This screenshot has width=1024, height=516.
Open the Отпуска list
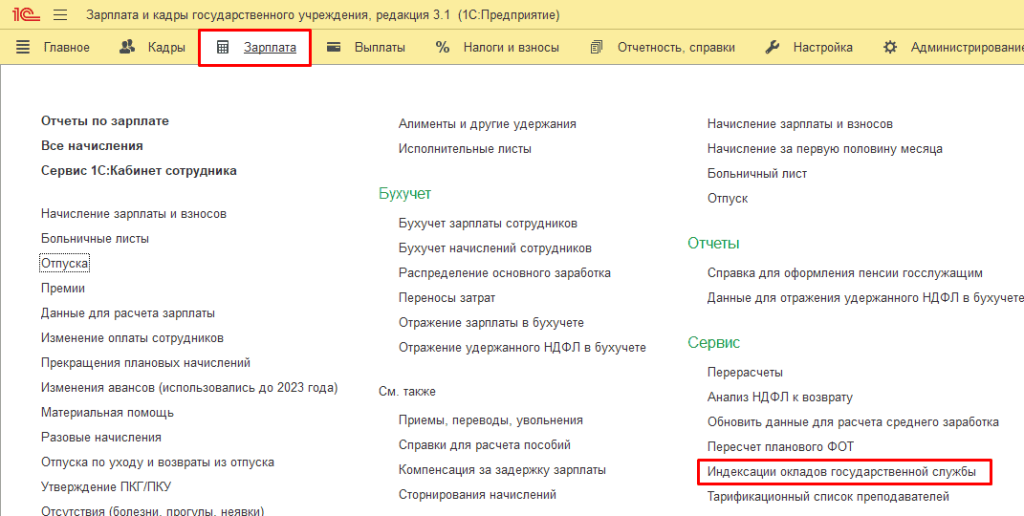click(x=65, y=263)
